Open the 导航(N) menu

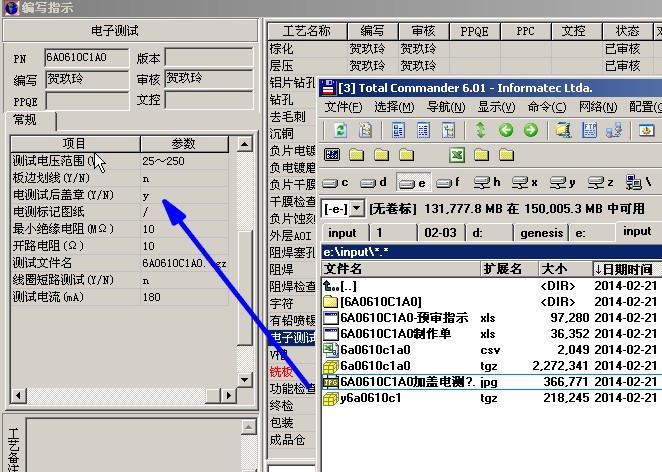(x=446, y=107)
